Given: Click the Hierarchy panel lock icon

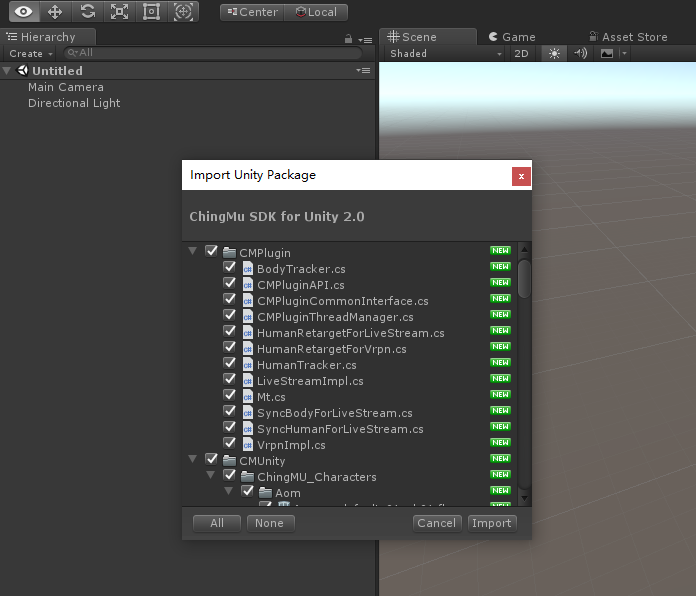Looking at the screenshot, I should click(348, 39).
